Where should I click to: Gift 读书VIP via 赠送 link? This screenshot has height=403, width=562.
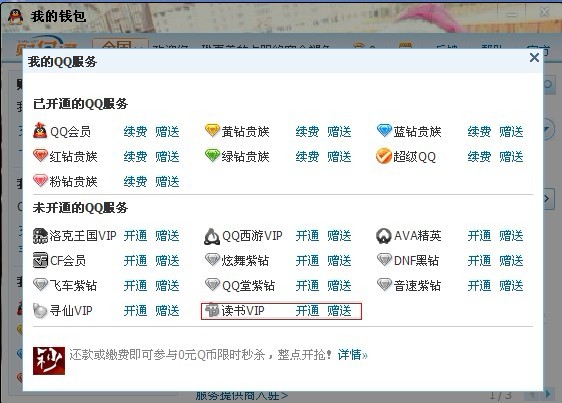click(339, 311)
